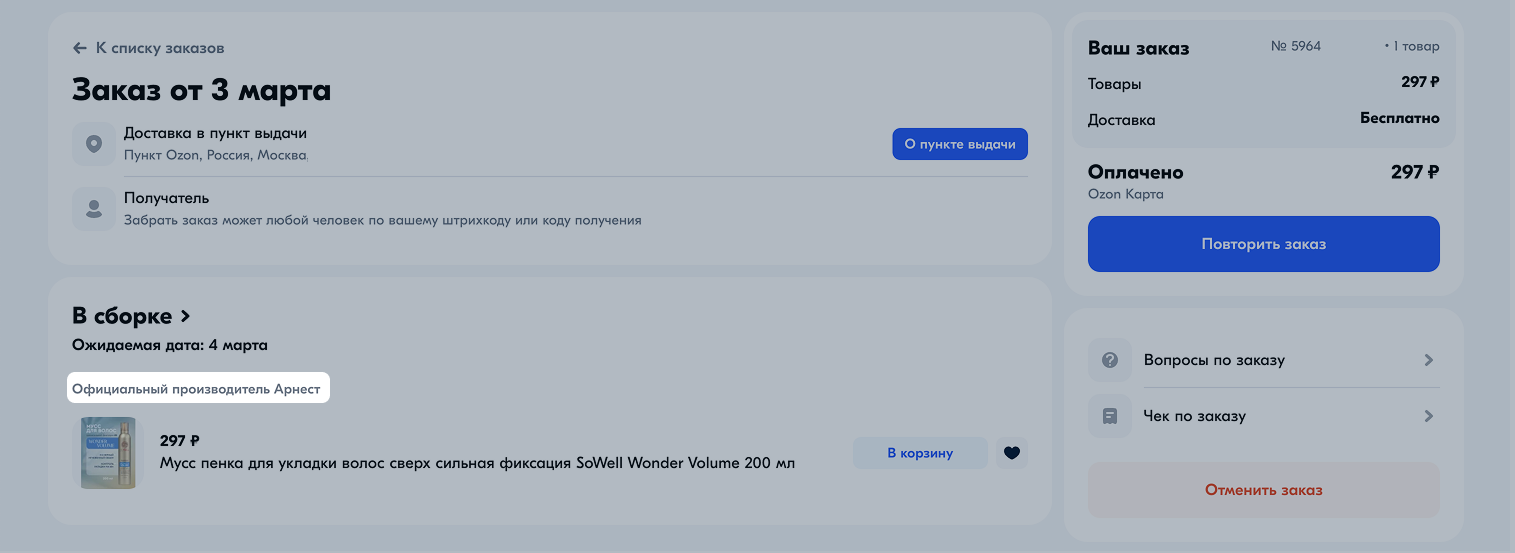The image size is (1515, 553).
Task: Open the О пункте выдачи button
Action: coord(960,144)
